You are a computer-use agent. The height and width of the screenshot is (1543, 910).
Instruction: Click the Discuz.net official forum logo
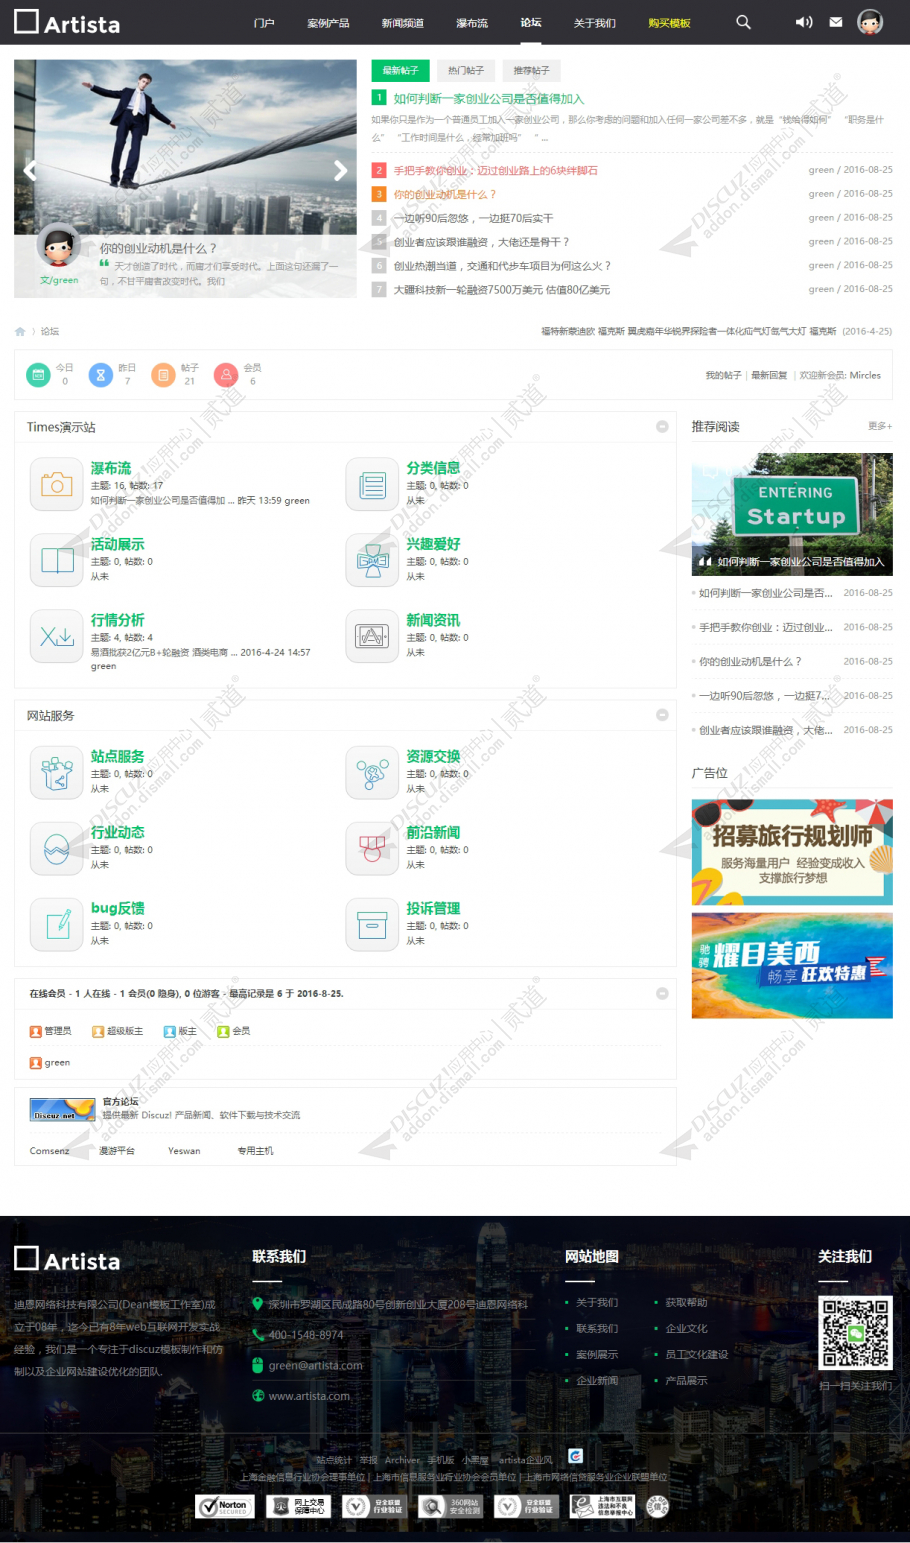[x=62, y=1109]
